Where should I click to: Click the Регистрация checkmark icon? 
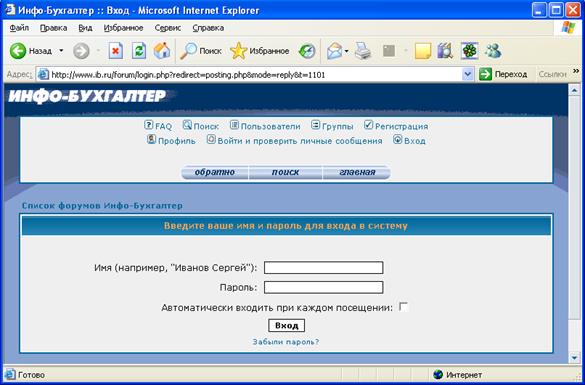tap(369, 125)
